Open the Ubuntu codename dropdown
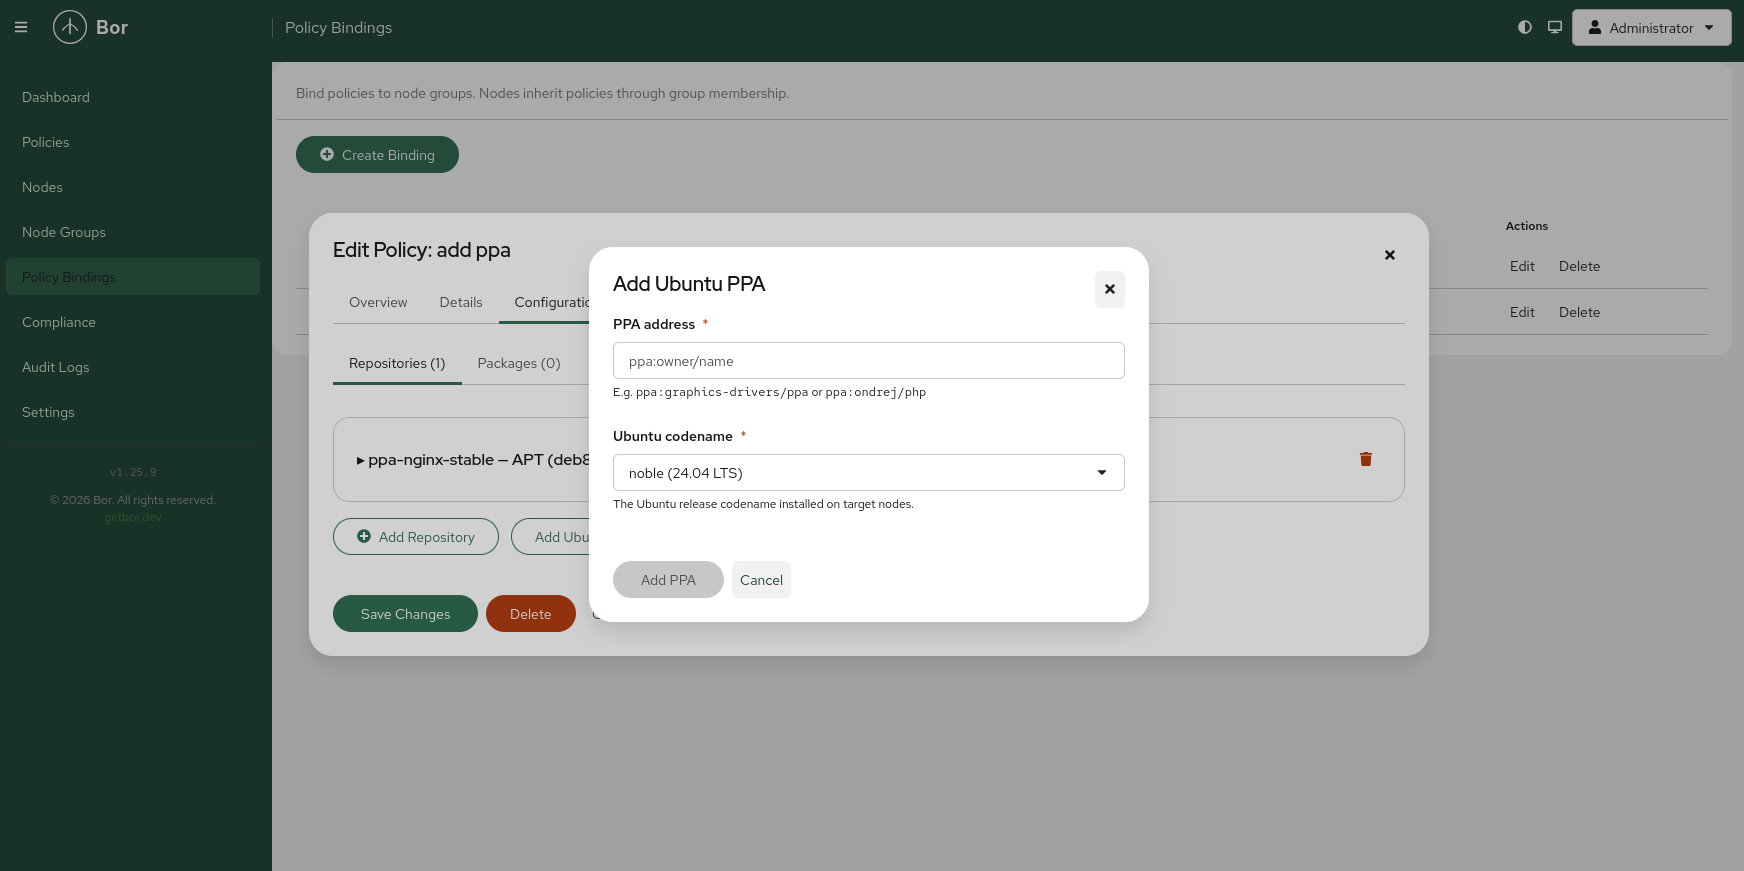The width and height of the screenshot is (1744, 871). 868,473
